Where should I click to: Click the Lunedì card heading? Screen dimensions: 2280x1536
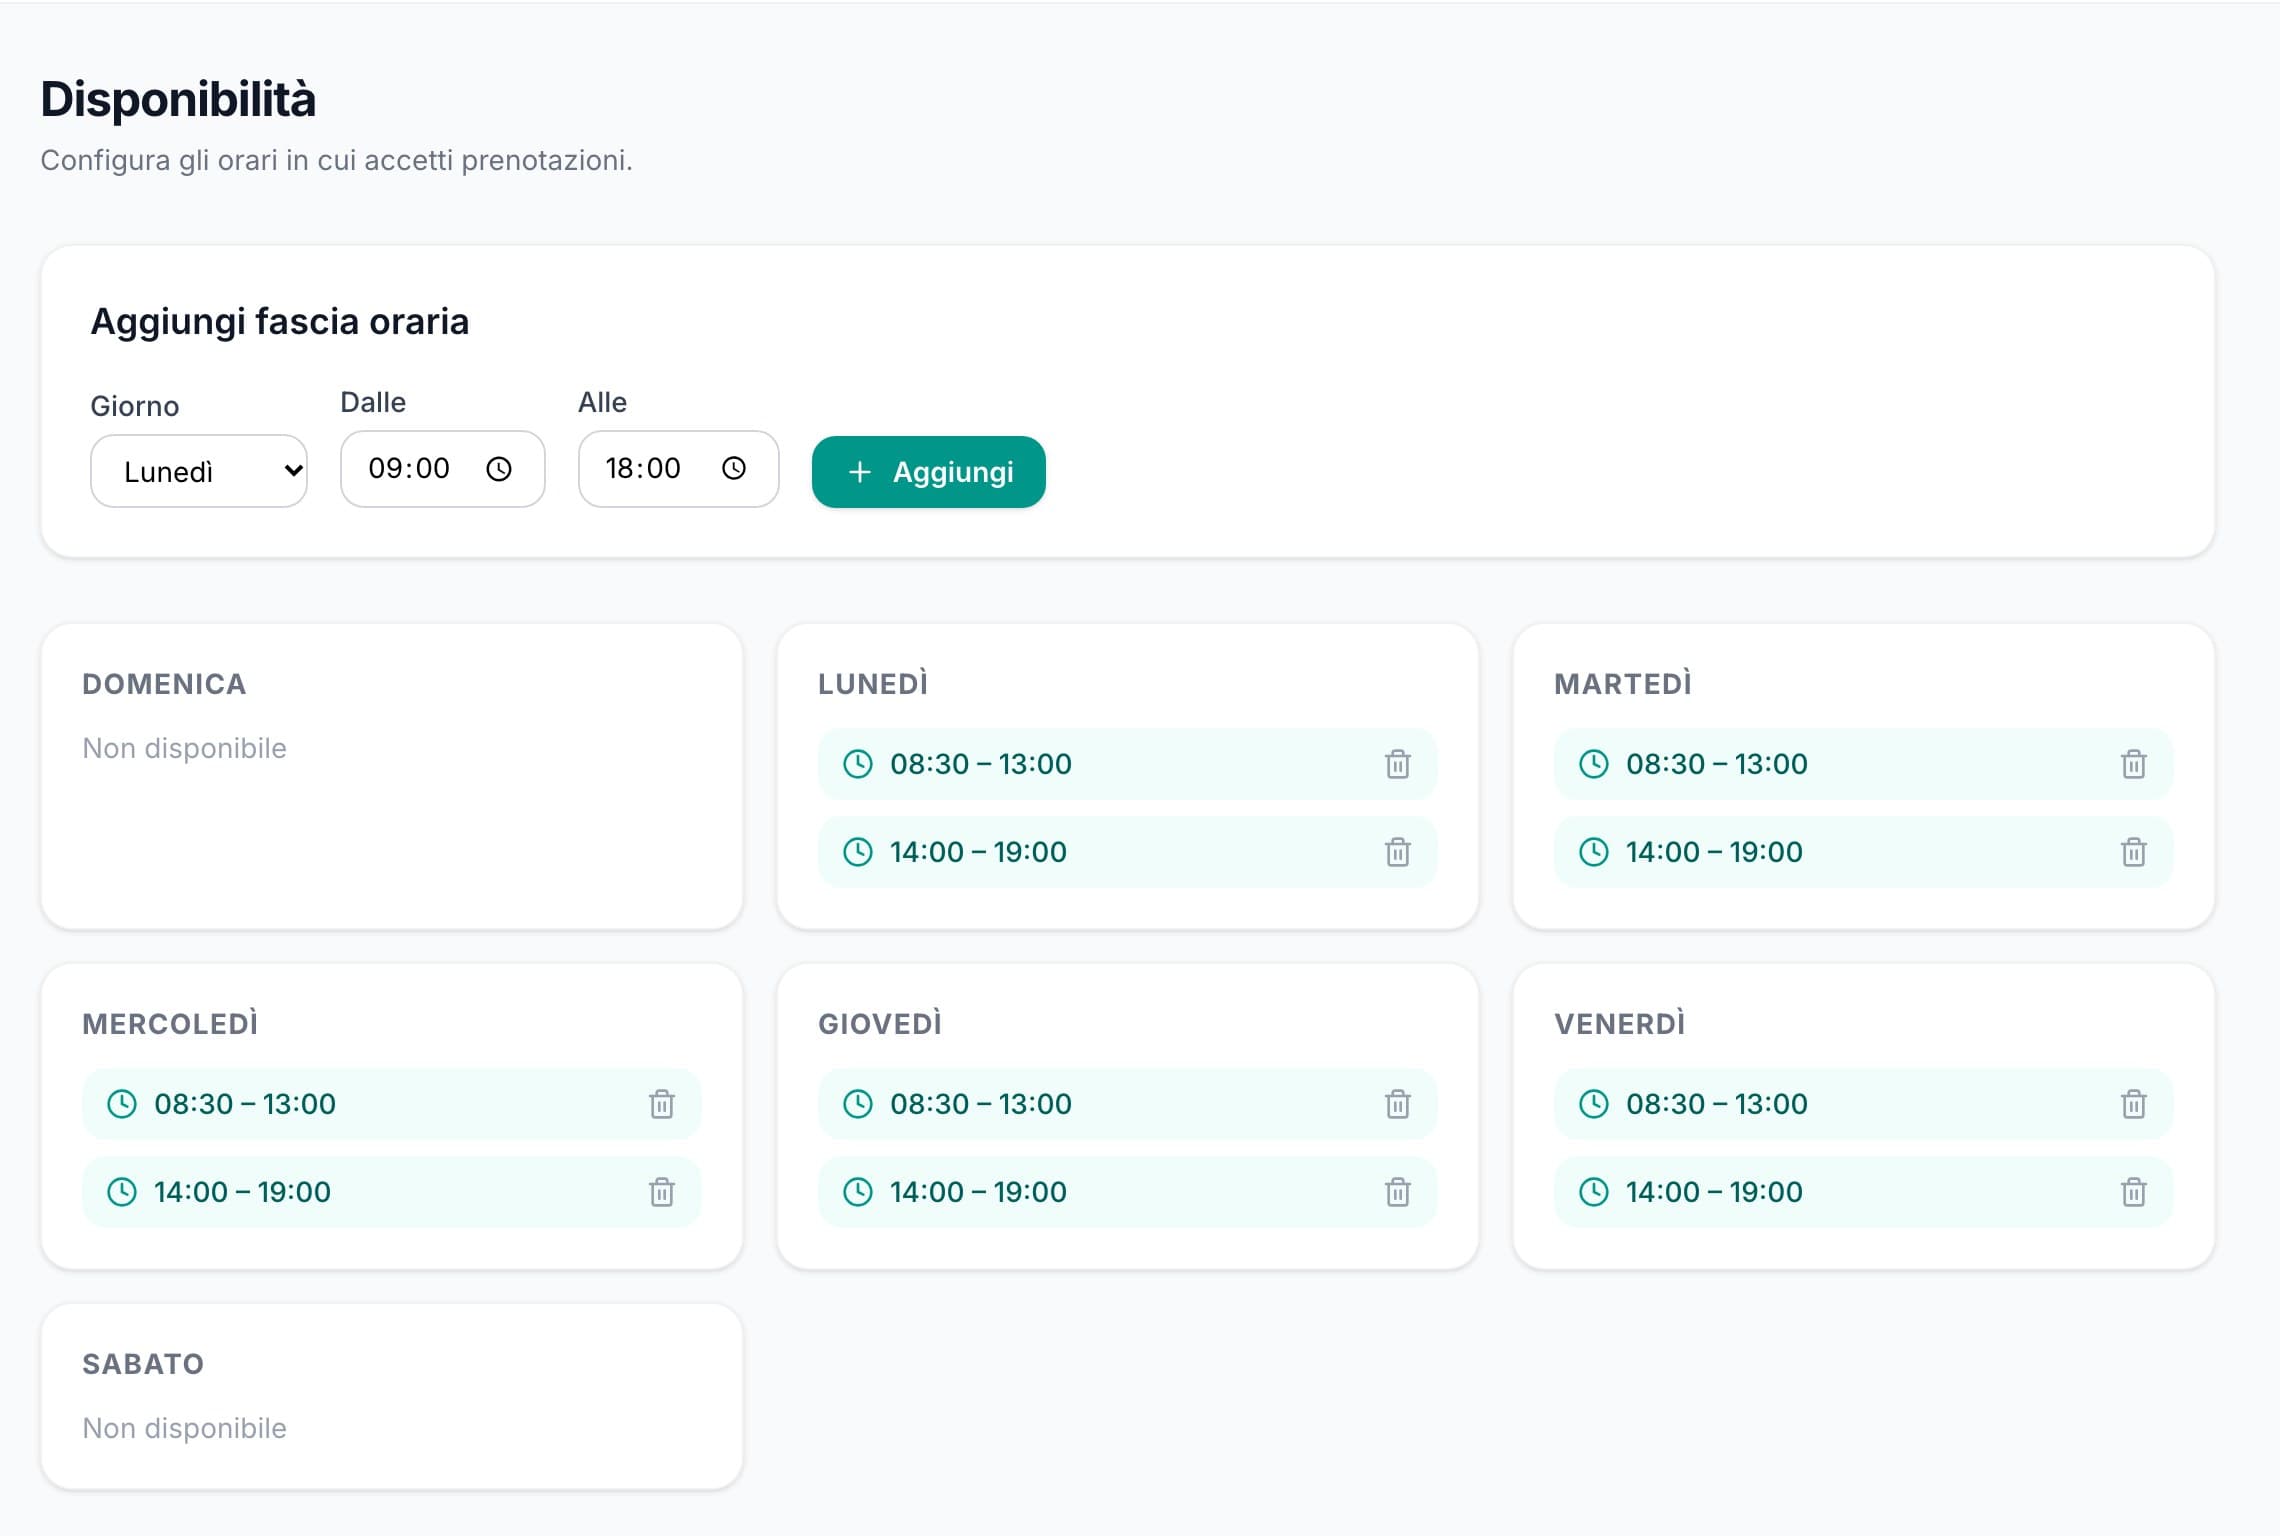point(873,684)
